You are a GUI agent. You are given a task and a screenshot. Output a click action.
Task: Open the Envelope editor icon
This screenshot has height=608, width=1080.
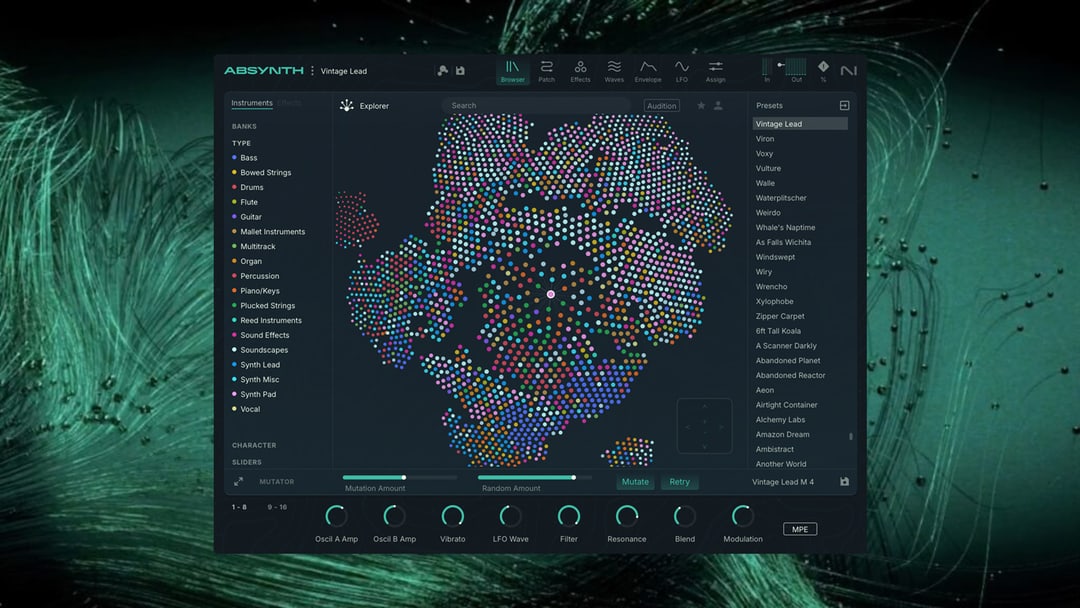point(648,70)
